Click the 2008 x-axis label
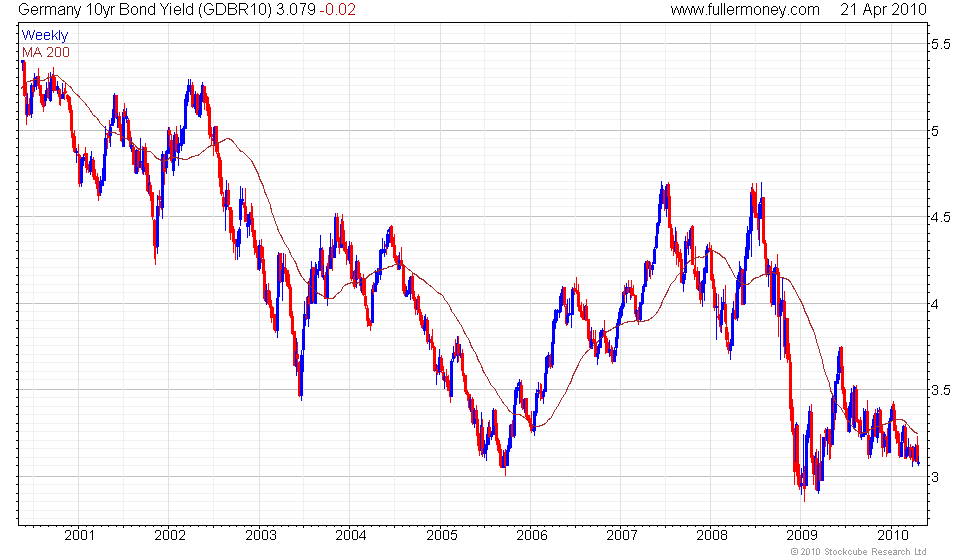This screenshot has width=980, height=560. pos(712,535)
